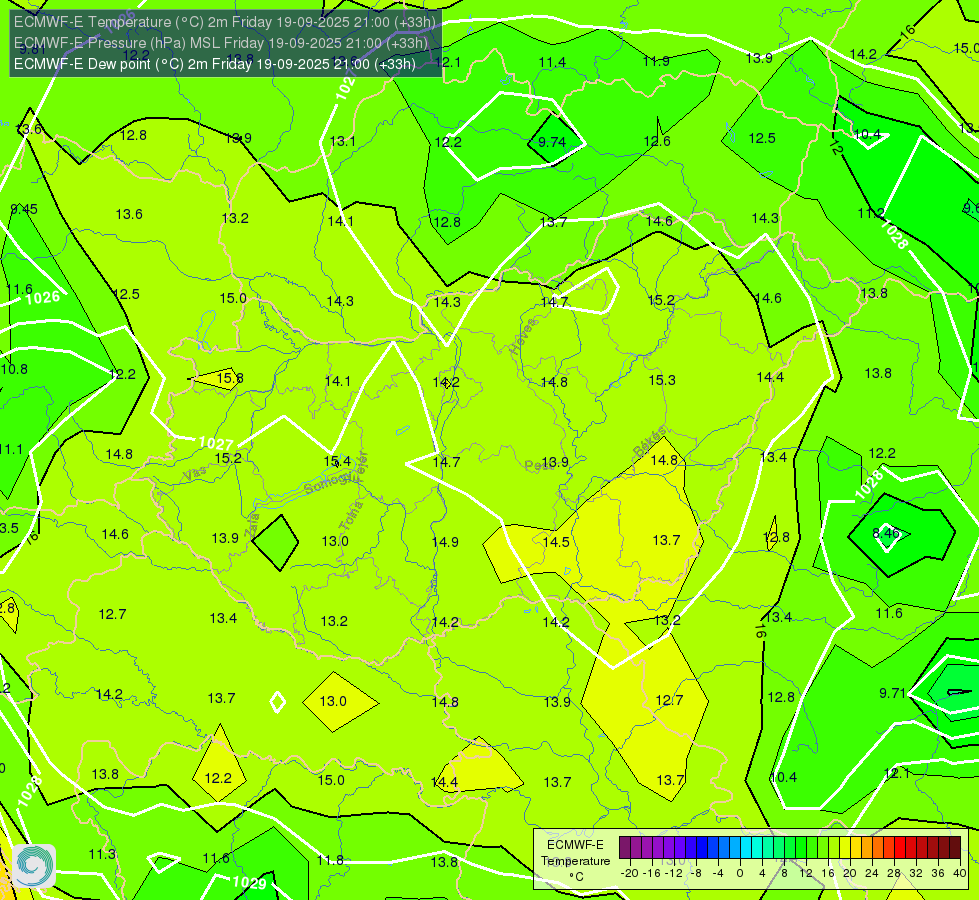Click the 10.8 temperature value
Image resolution: width=979 pixels, height=900 pixels.
click(14, 369)
